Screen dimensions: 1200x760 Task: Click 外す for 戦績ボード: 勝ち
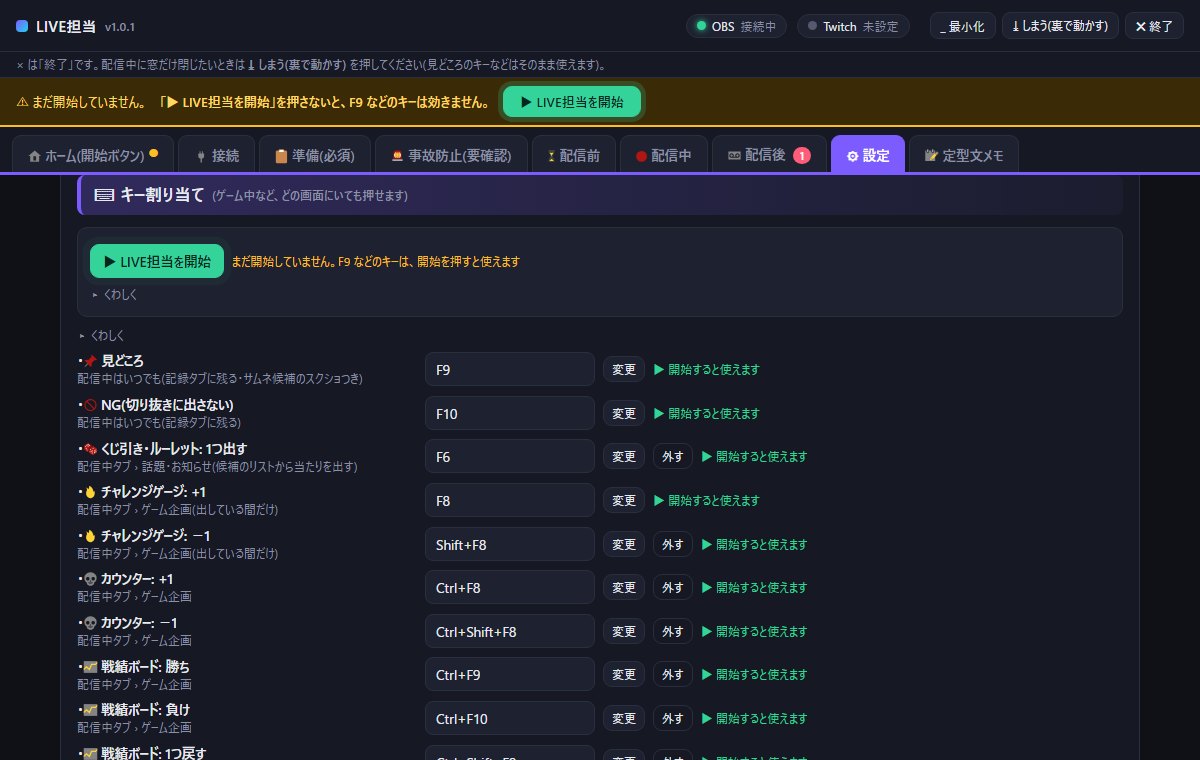673,675
